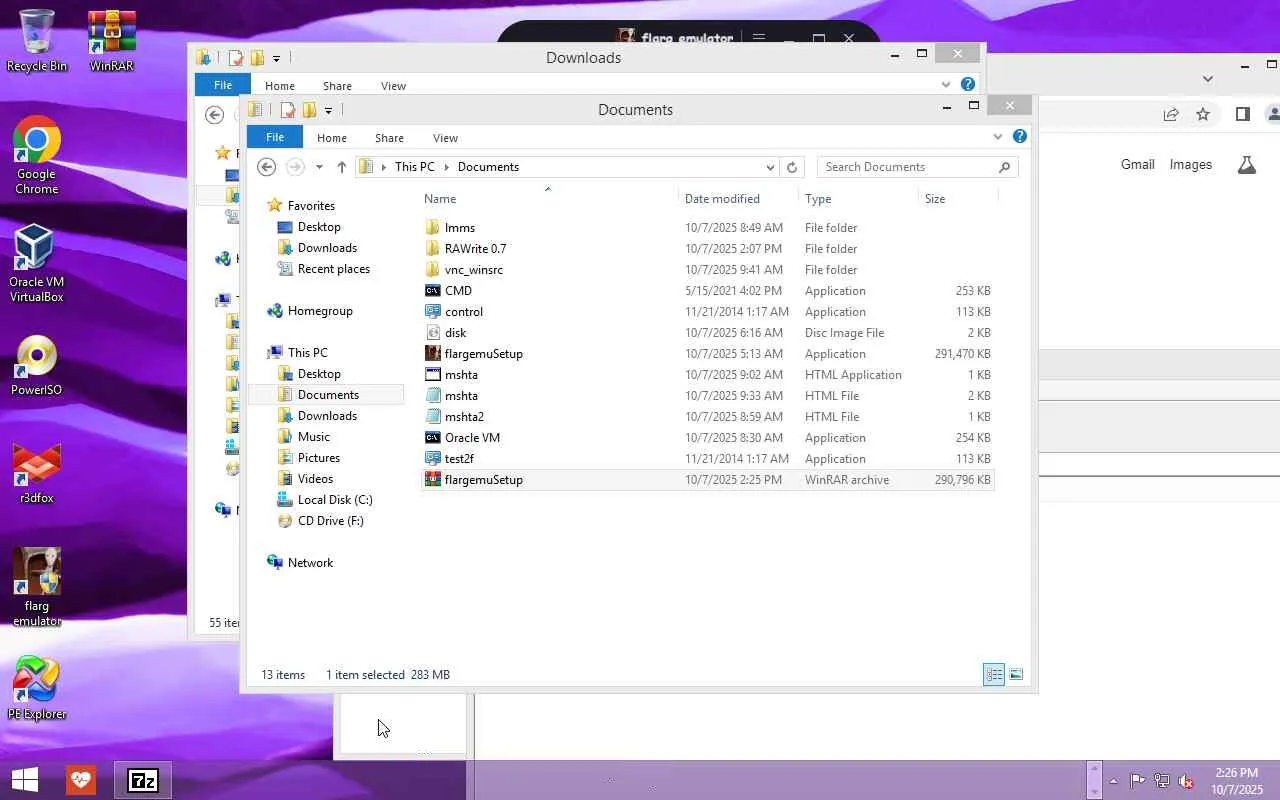Go back in the Downloads window

pos(214,115)
